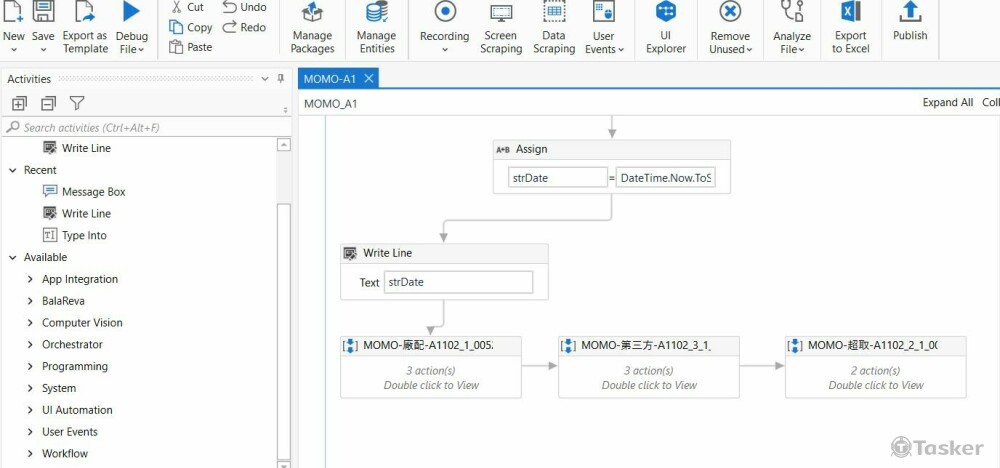Viewport: 1000px width, 468px height.
Task: Select MOMO-超取-A1102_2_1 sequence node
Action: [x=876, y=367]
